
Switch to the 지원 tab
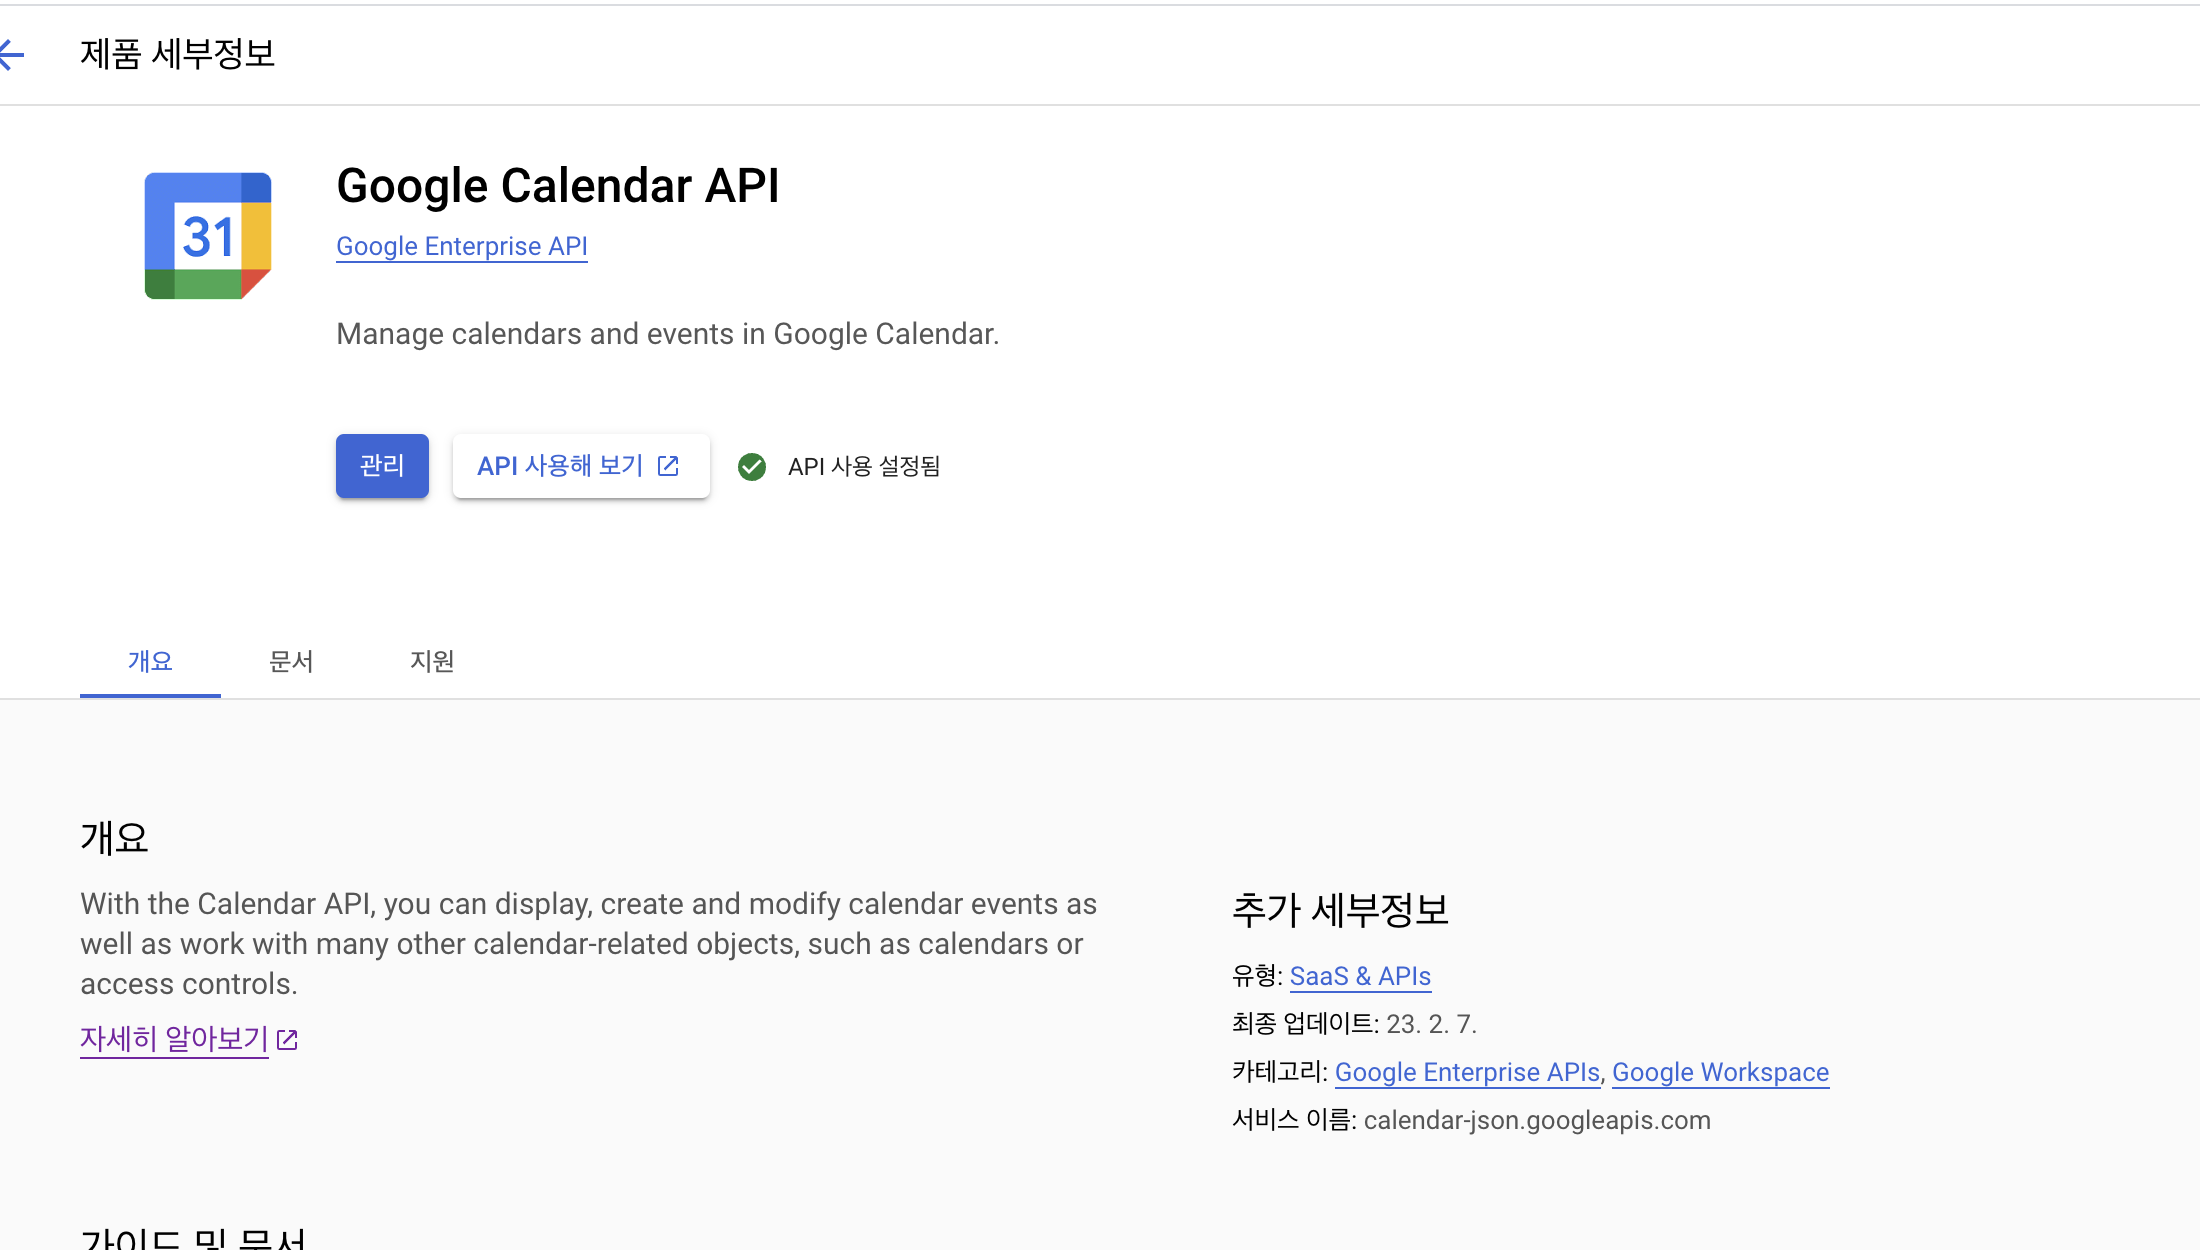[x=432, y=661]
